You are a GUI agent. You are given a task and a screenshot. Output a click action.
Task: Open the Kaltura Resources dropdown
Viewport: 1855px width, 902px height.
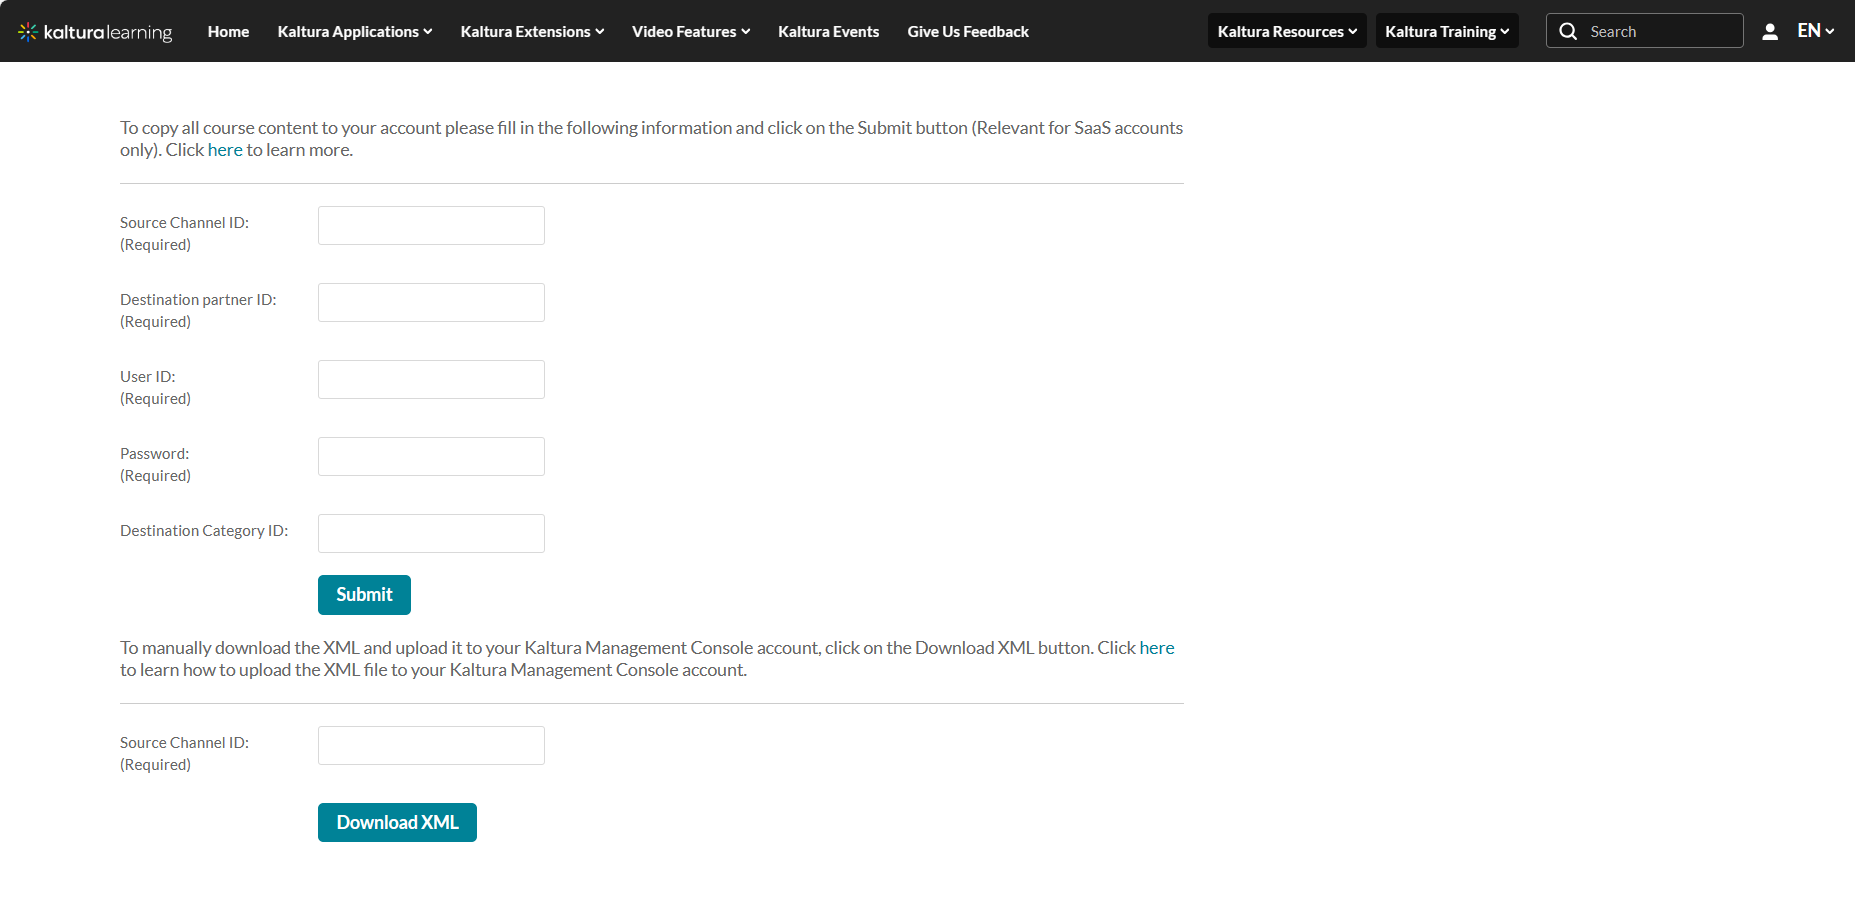(1287, 31)
